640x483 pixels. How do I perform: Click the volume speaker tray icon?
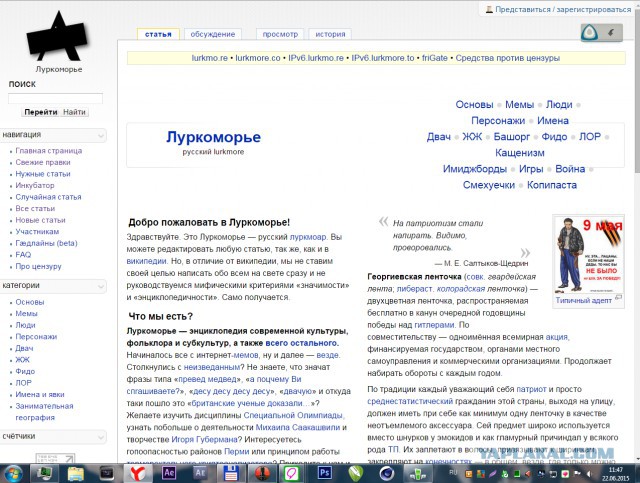click(589, 474)
